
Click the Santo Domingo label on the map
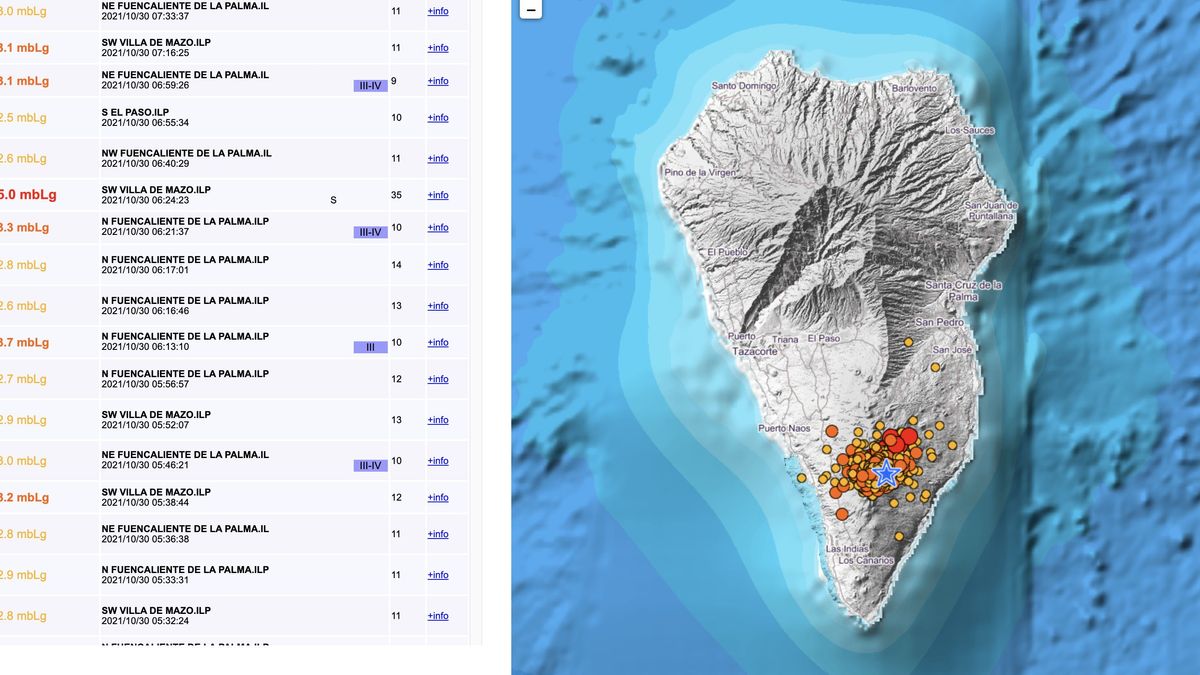[744, 86]
